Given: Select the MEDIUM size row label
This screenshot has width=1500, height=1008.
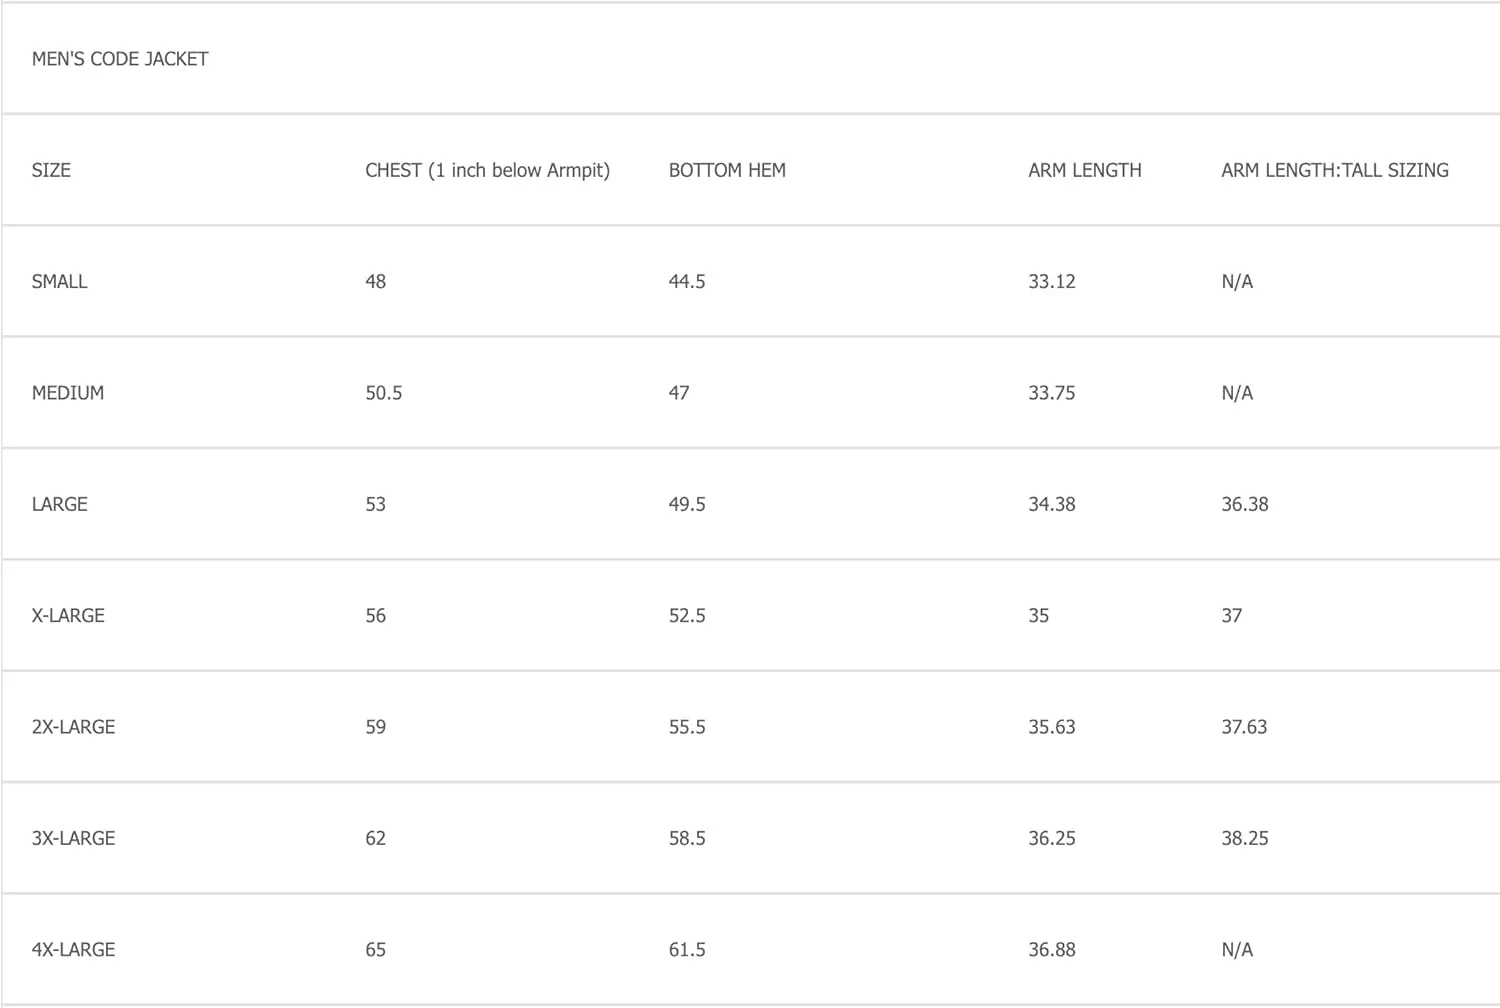Looking at the screenshot, I should pos(68,393).
